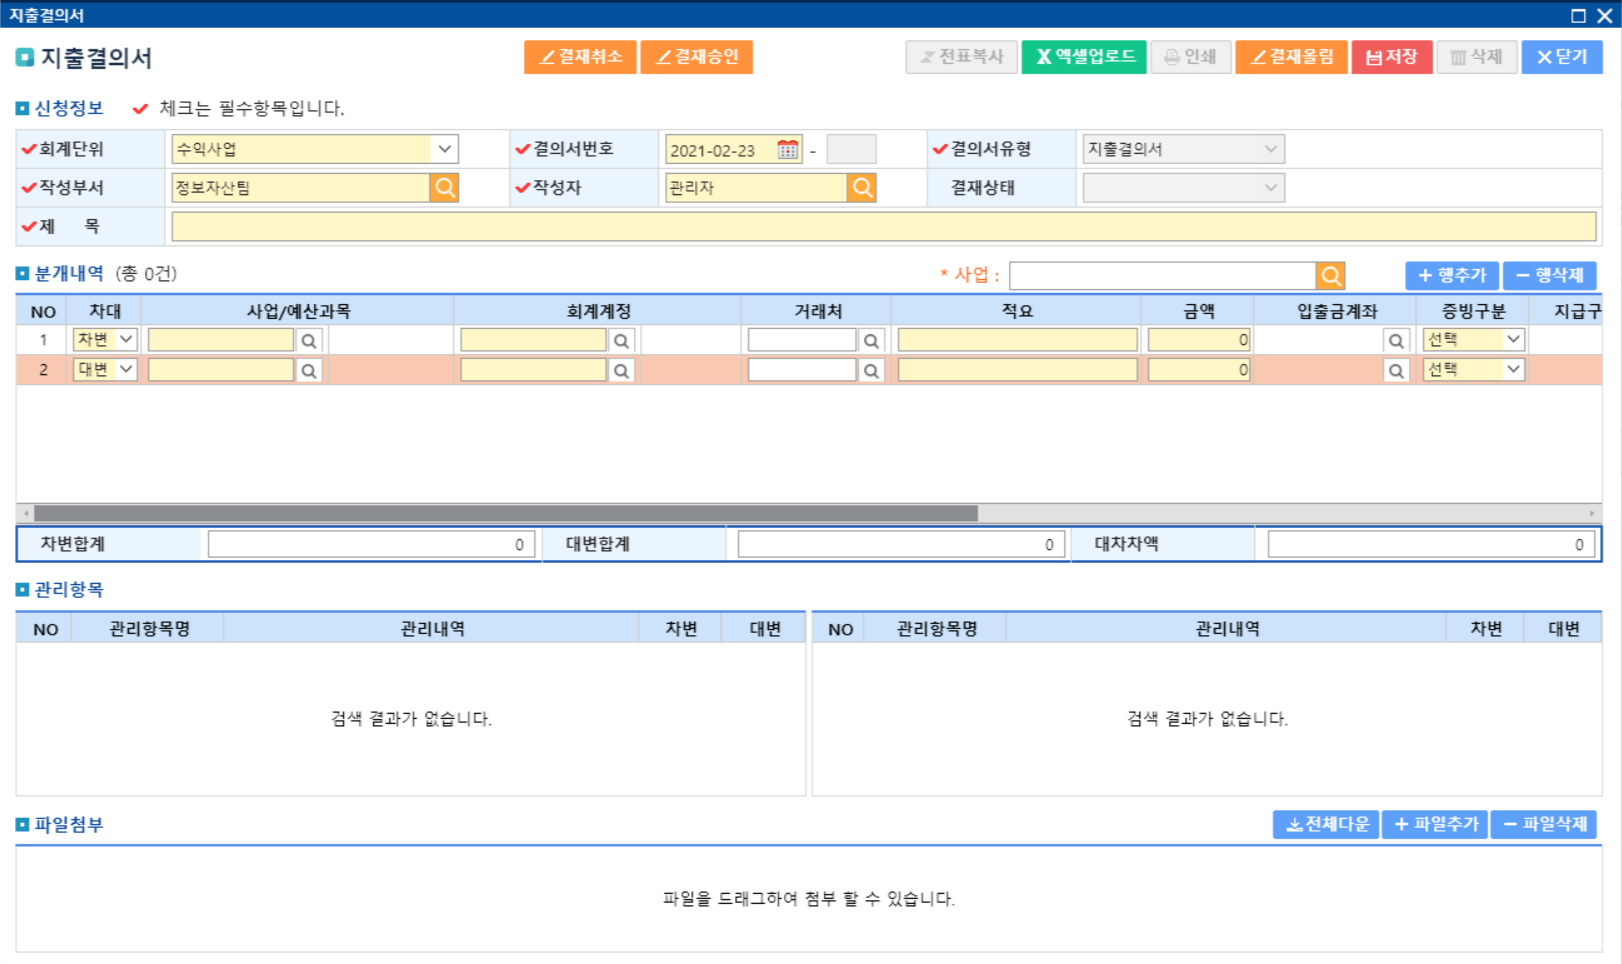Search 거래처 in row 1
The image size is (1622, 964).
[x=871, y=341]
